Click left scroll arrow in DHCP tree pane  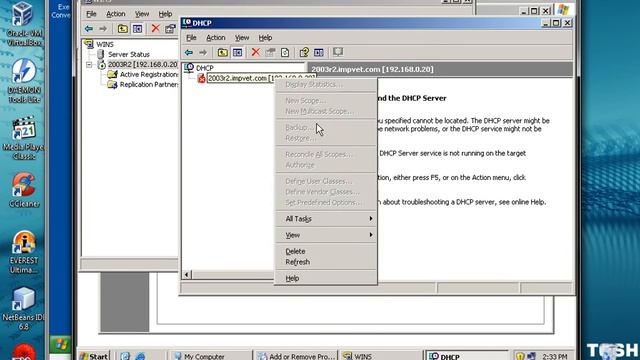point(187,275)
